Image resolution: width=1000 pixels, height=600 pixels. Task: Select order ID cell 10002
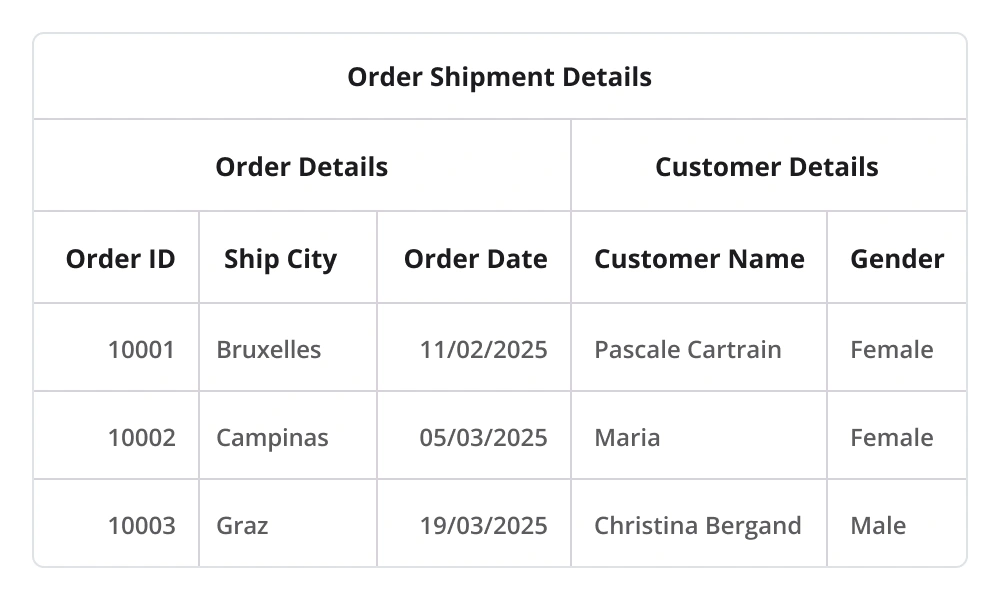click(141, 437)
